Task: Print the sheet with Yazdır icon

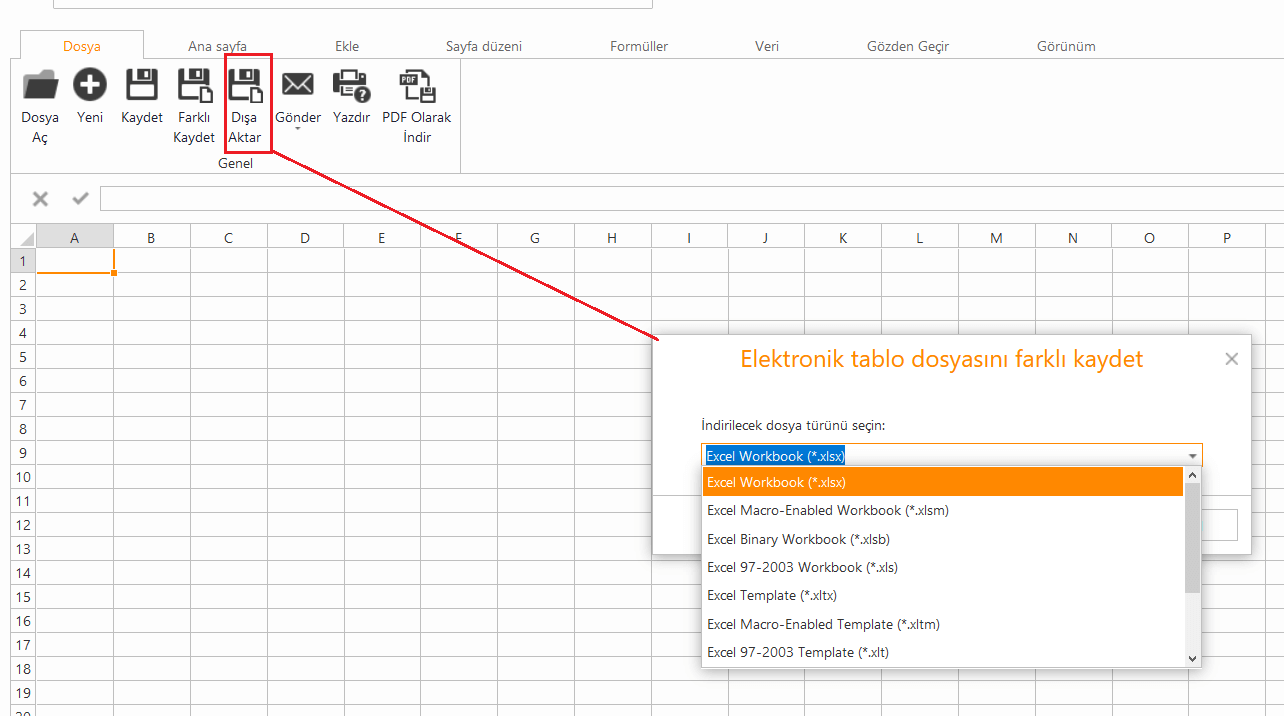Action: tap(351, 86)
